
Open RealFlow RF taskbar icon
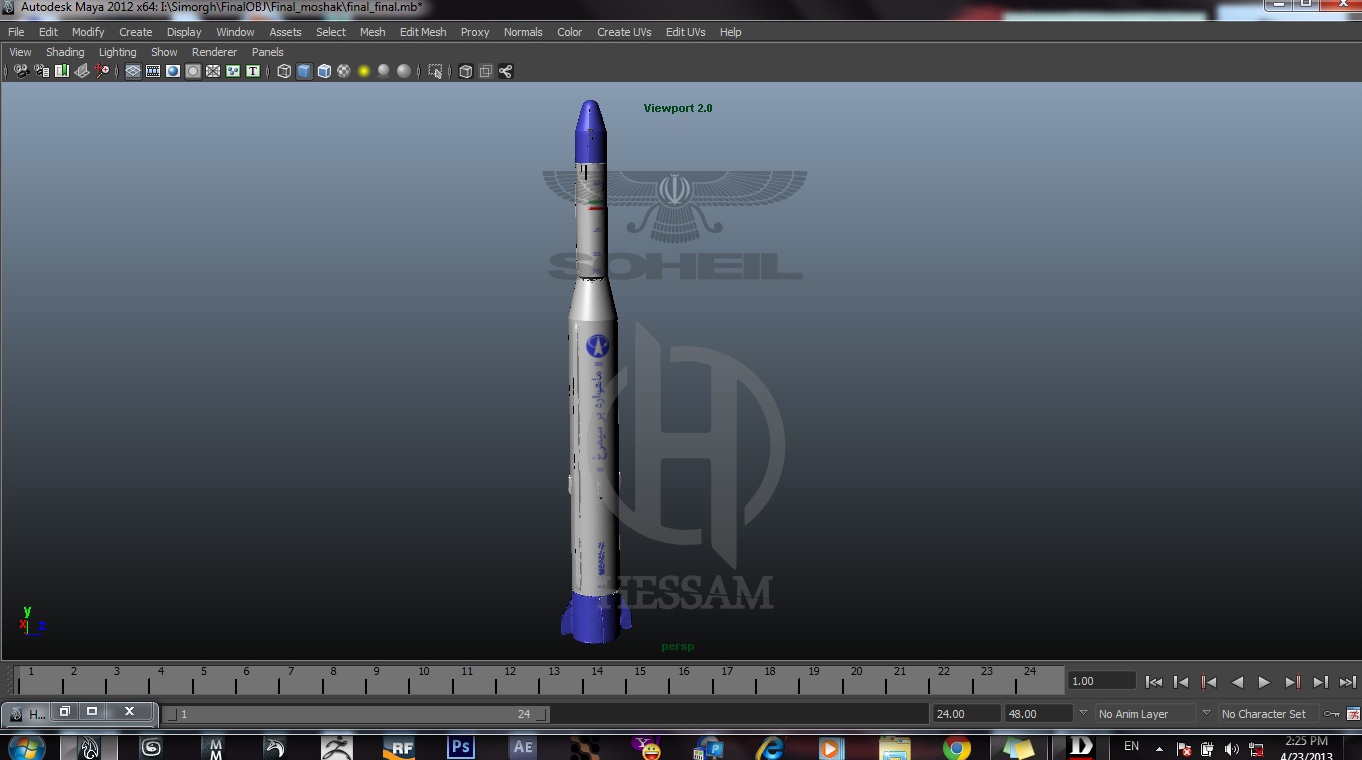click(399, 747)
